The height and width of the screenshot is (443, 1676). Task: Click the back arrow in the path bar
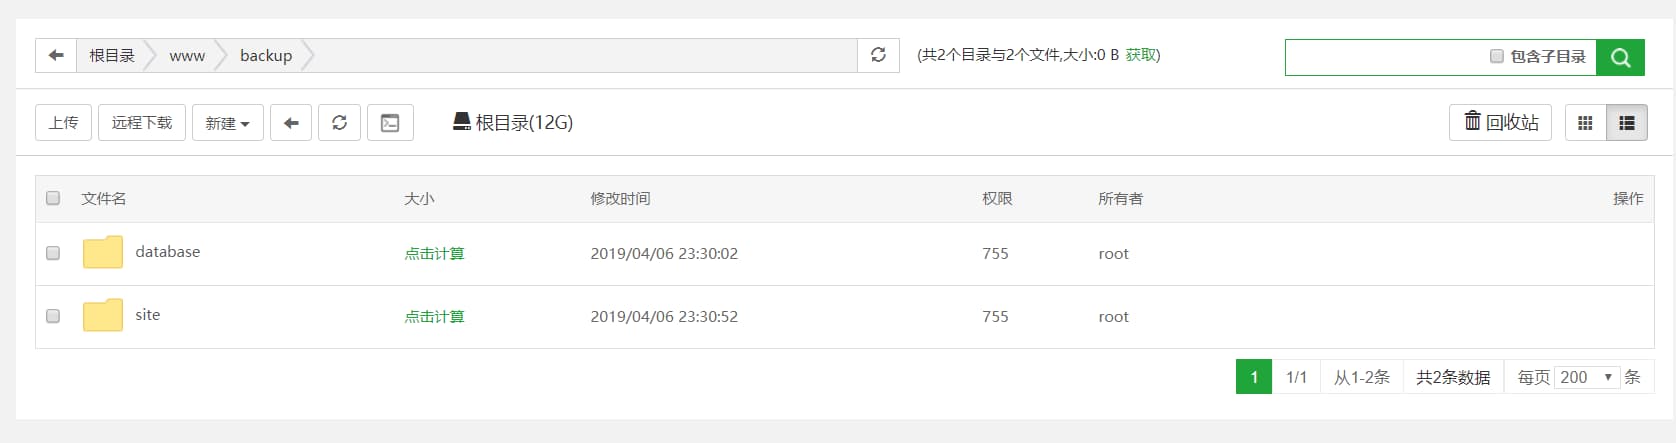56,55
